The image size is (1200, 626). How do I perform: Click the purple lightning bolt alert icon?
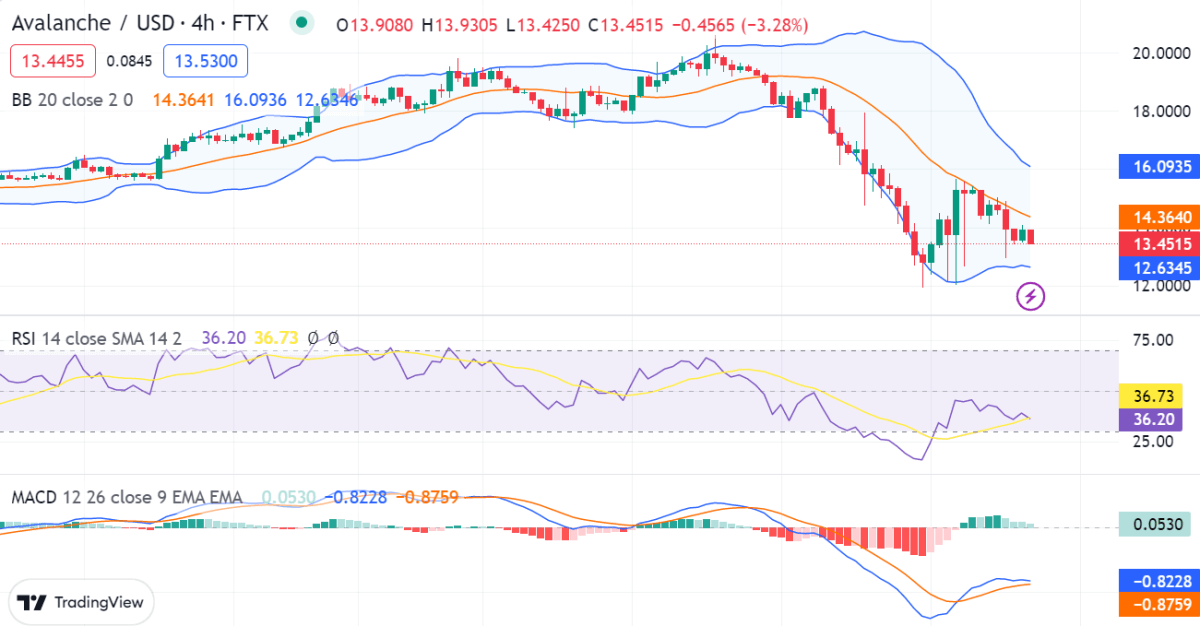[1031, 296]
